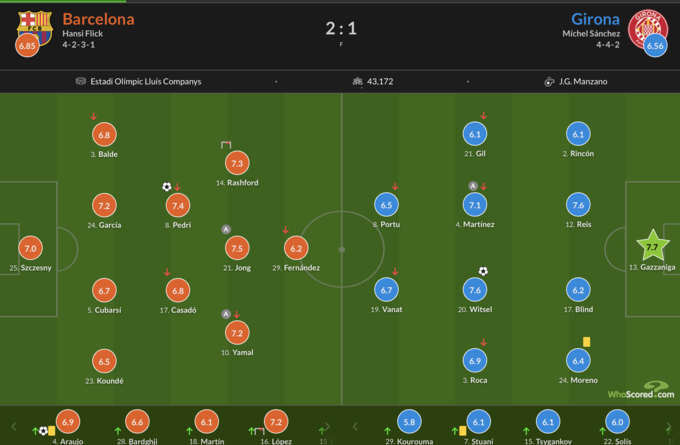Click the assist icon above Jong's rating
This screenshot has width=680, height=445.
point(227,229)
